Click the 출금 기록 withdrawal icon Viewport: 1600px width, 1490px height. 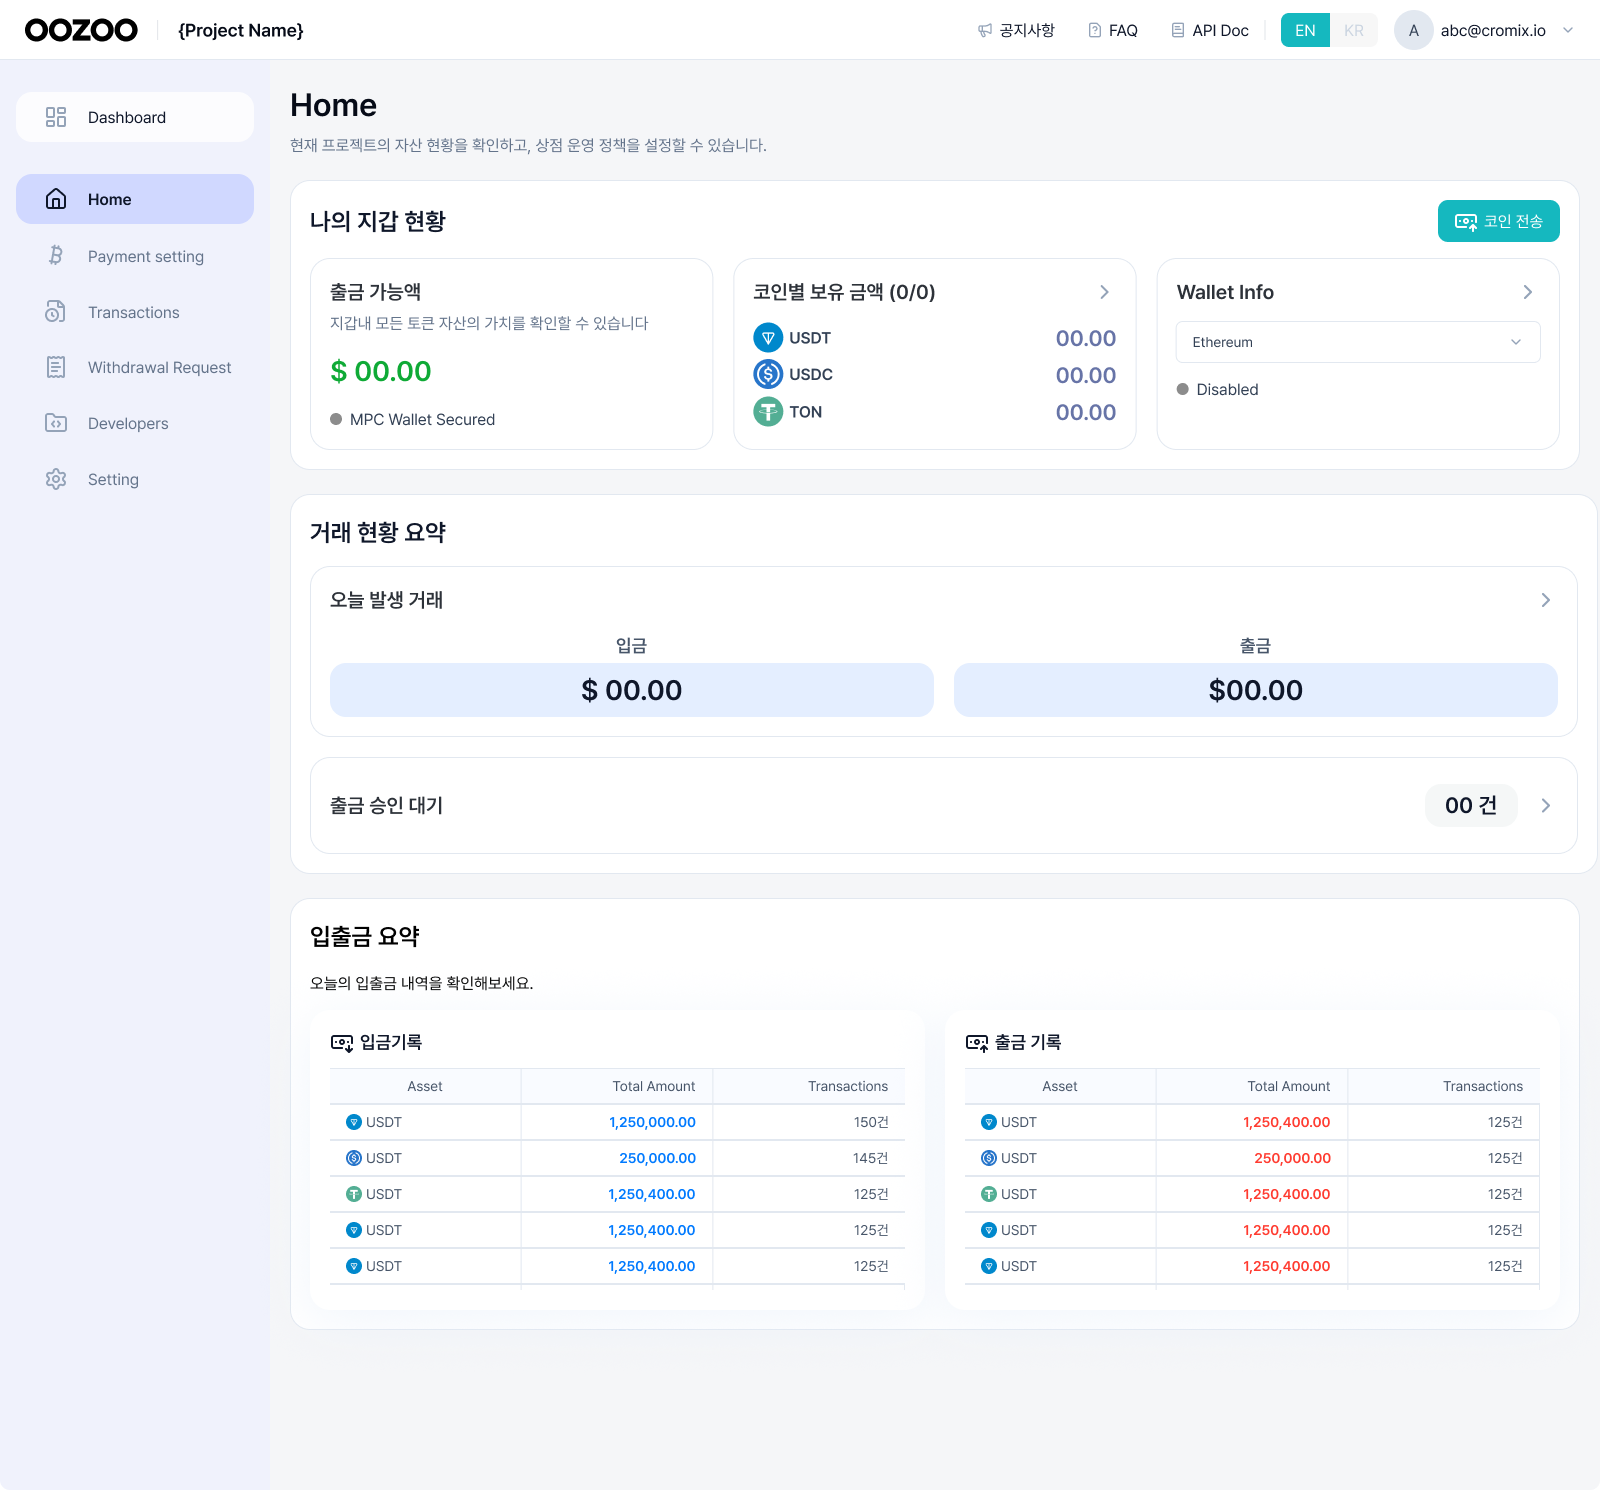tap(977, 1043)
